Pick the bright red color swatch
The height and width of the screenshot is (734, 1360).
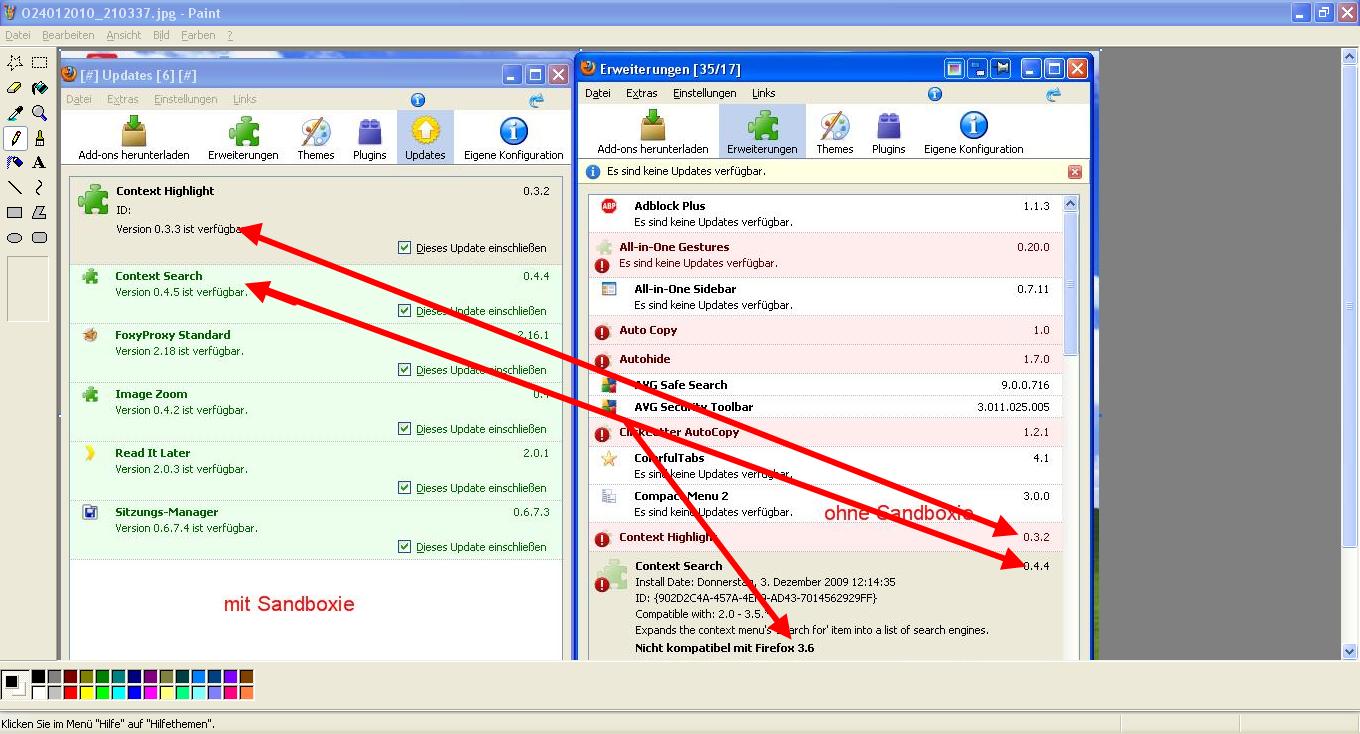[x=71, y=692]
